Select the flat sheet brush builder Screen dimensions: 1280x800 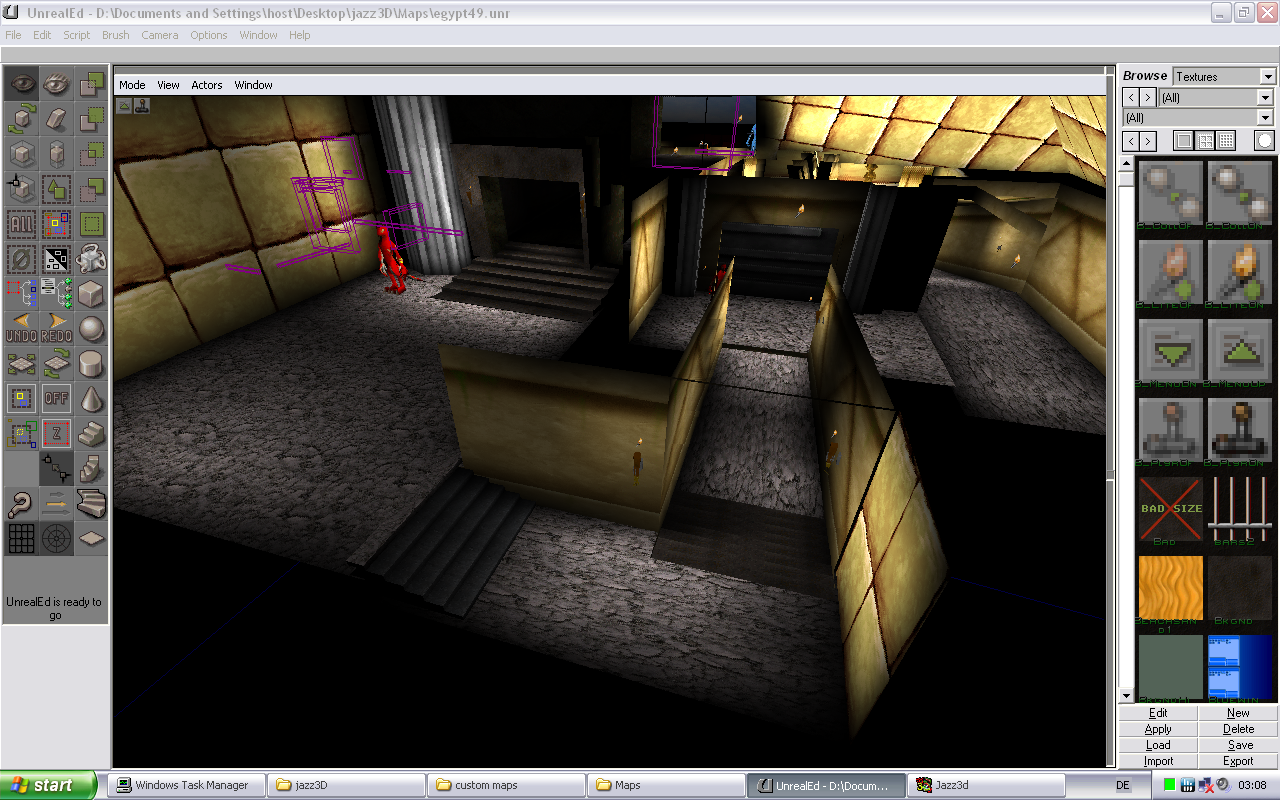[92, 539]
